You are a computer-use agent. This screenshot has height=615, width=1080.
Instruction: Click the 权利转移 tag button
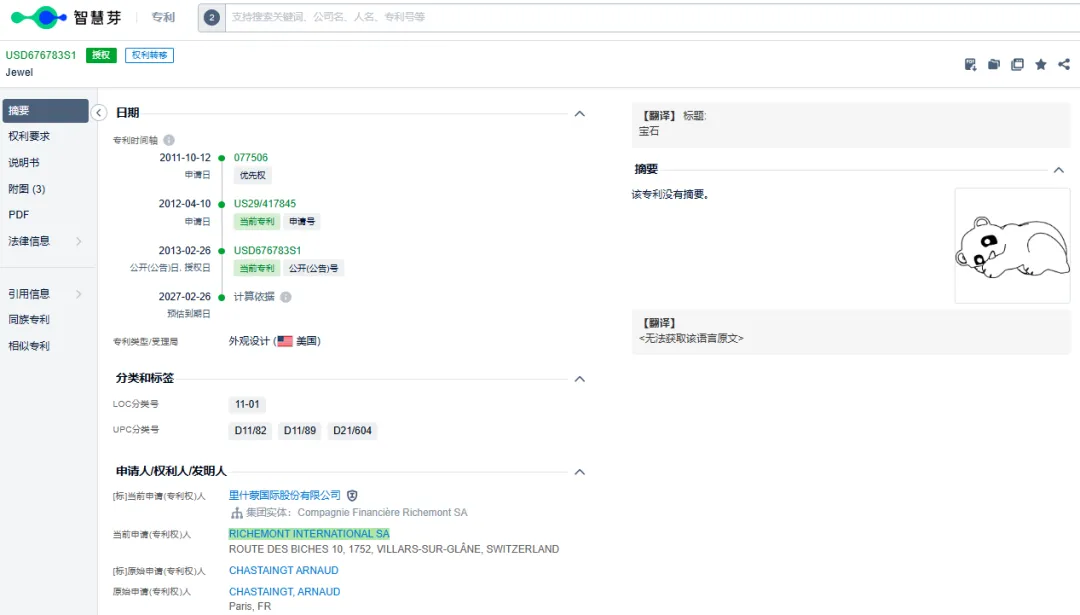pyautogui.click(x=149, y=55)
